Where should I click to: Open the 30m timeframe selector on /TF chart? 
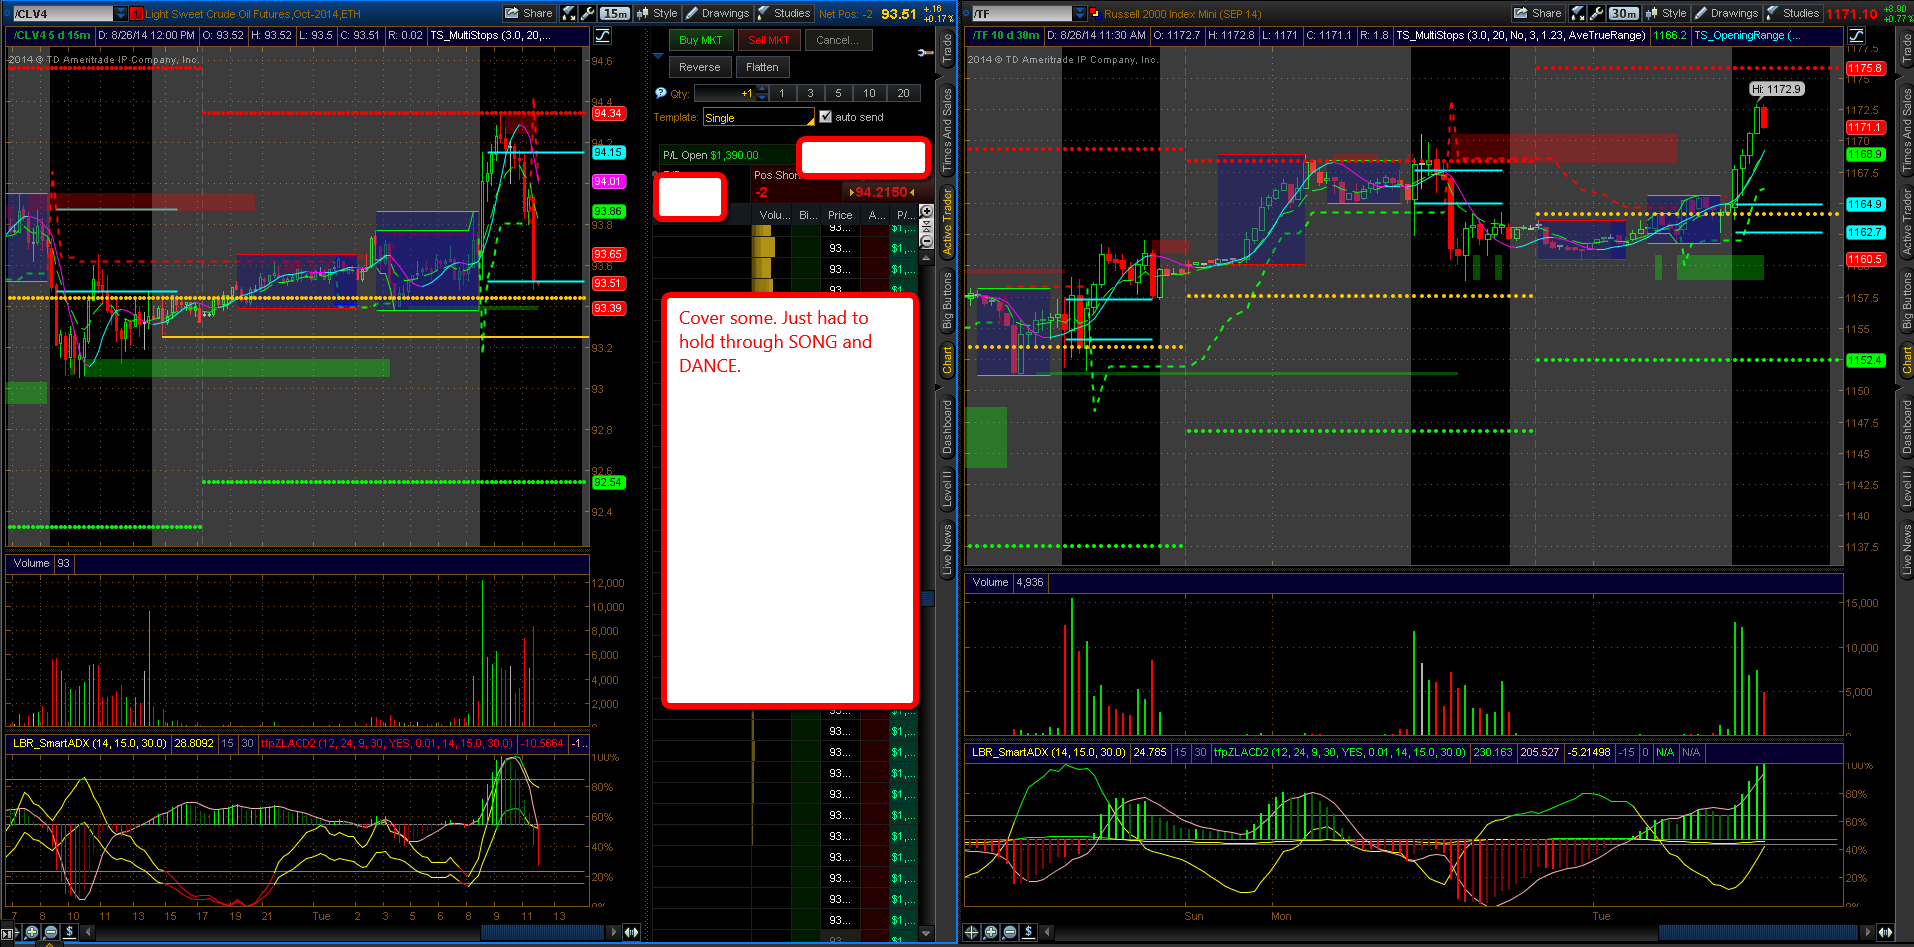(x=1624, y=13)
